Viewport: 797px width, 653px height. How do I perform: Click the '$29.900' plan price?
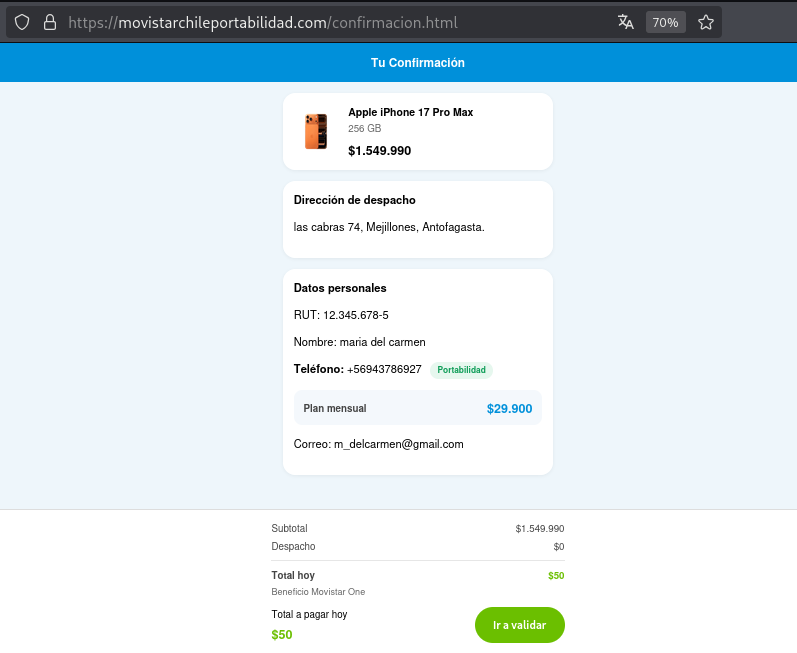(509, 409)
